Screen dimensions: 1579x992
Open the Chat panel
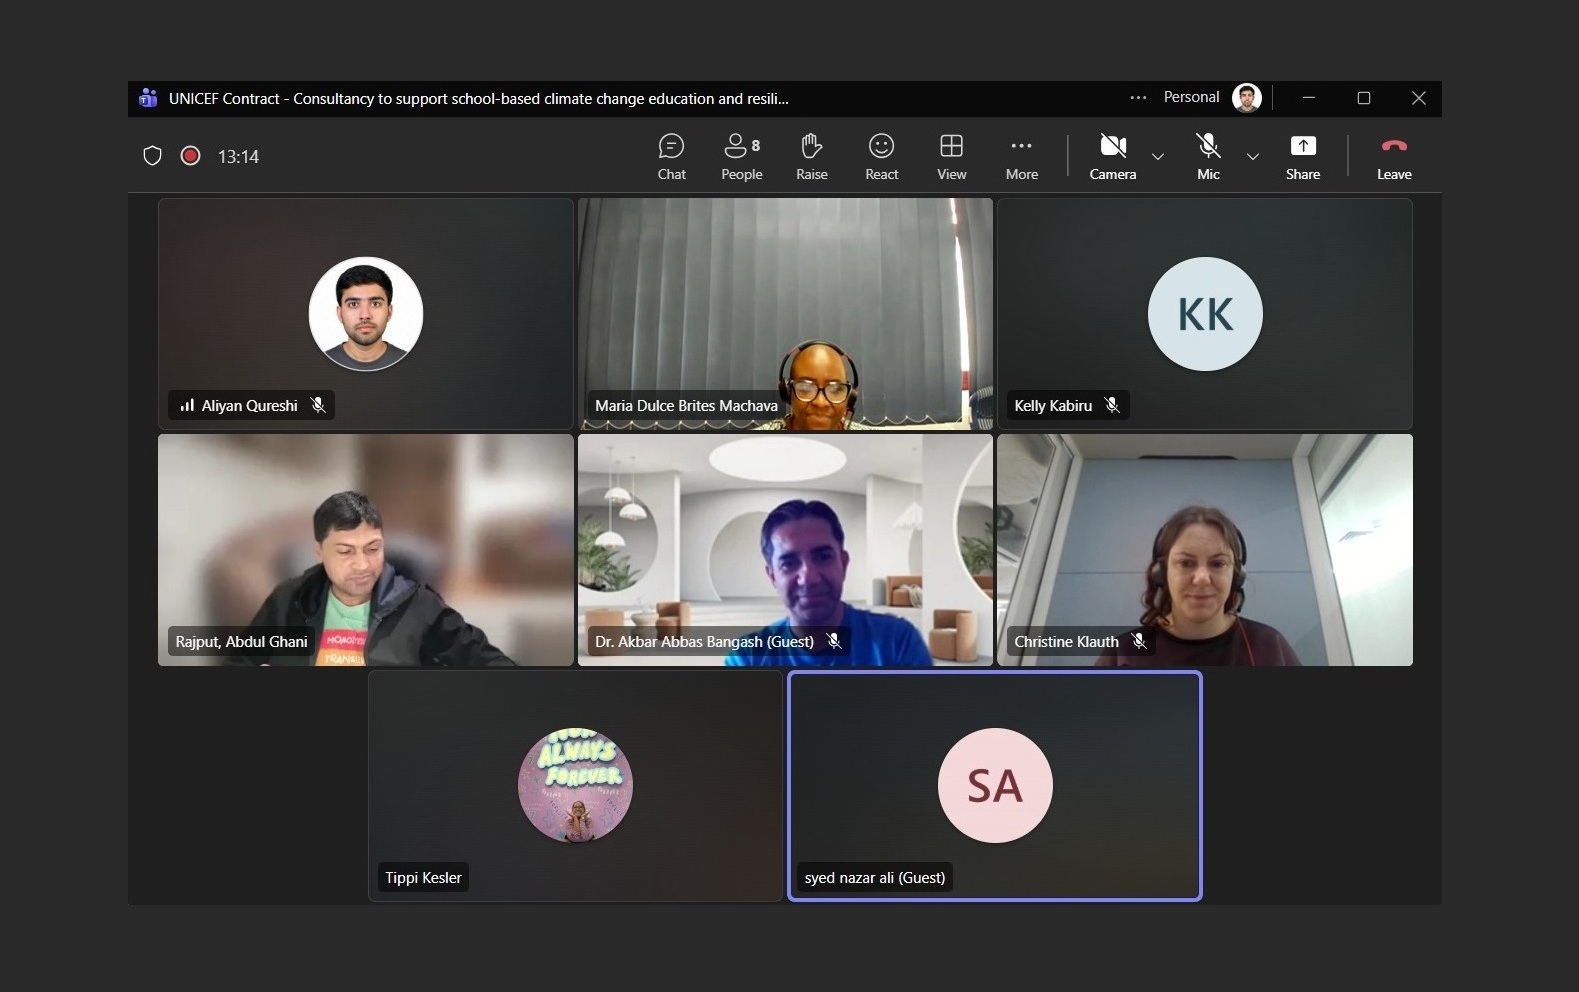(671, 157)
